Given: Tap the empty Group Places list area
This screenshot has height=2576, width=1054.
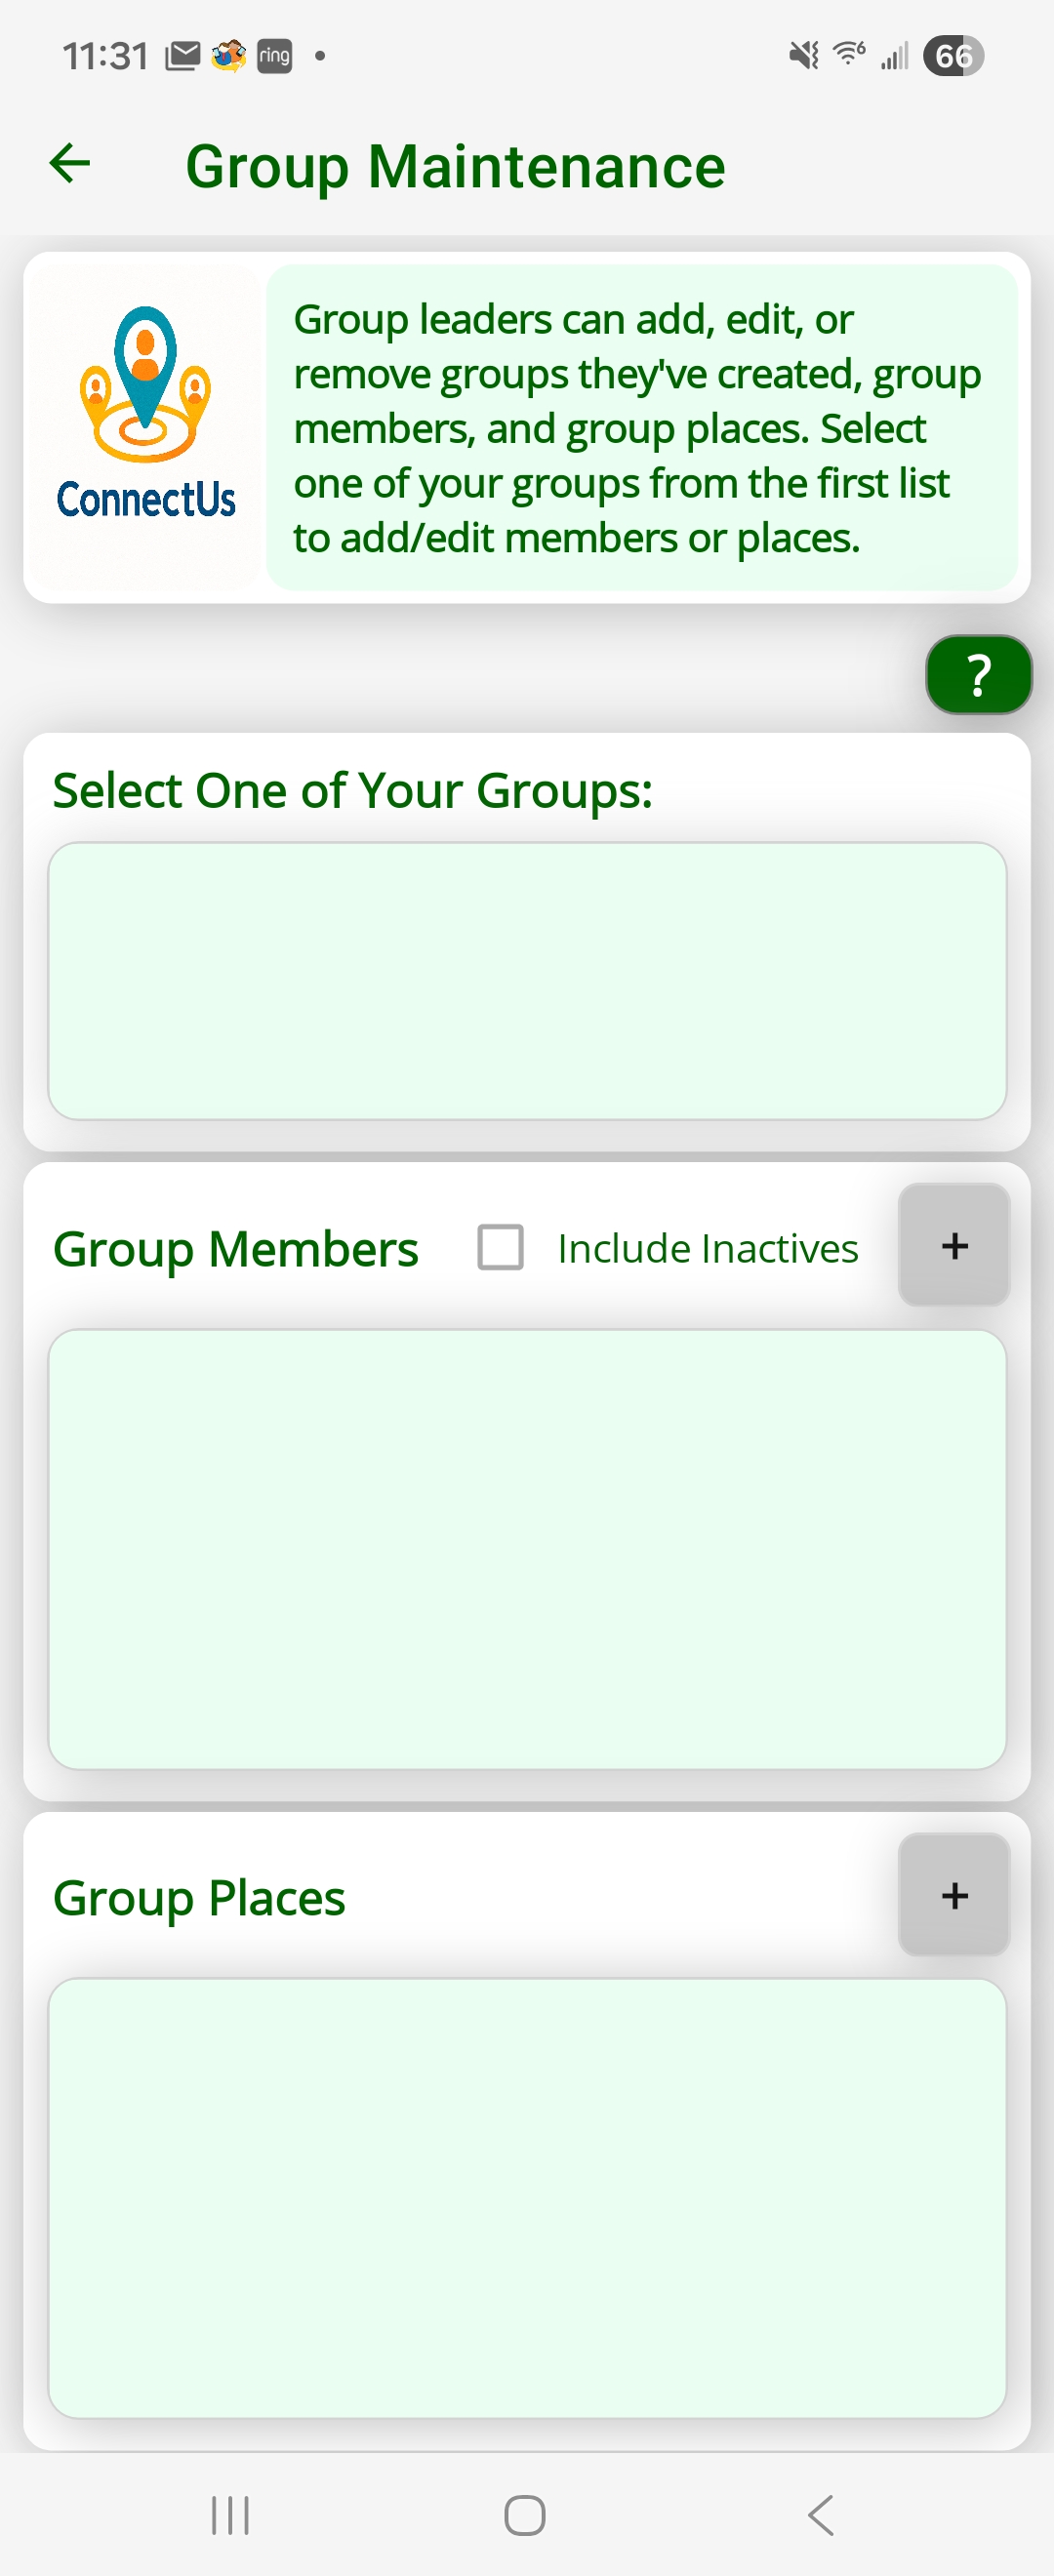Looking at the screenshot, I should (527, 2198).
